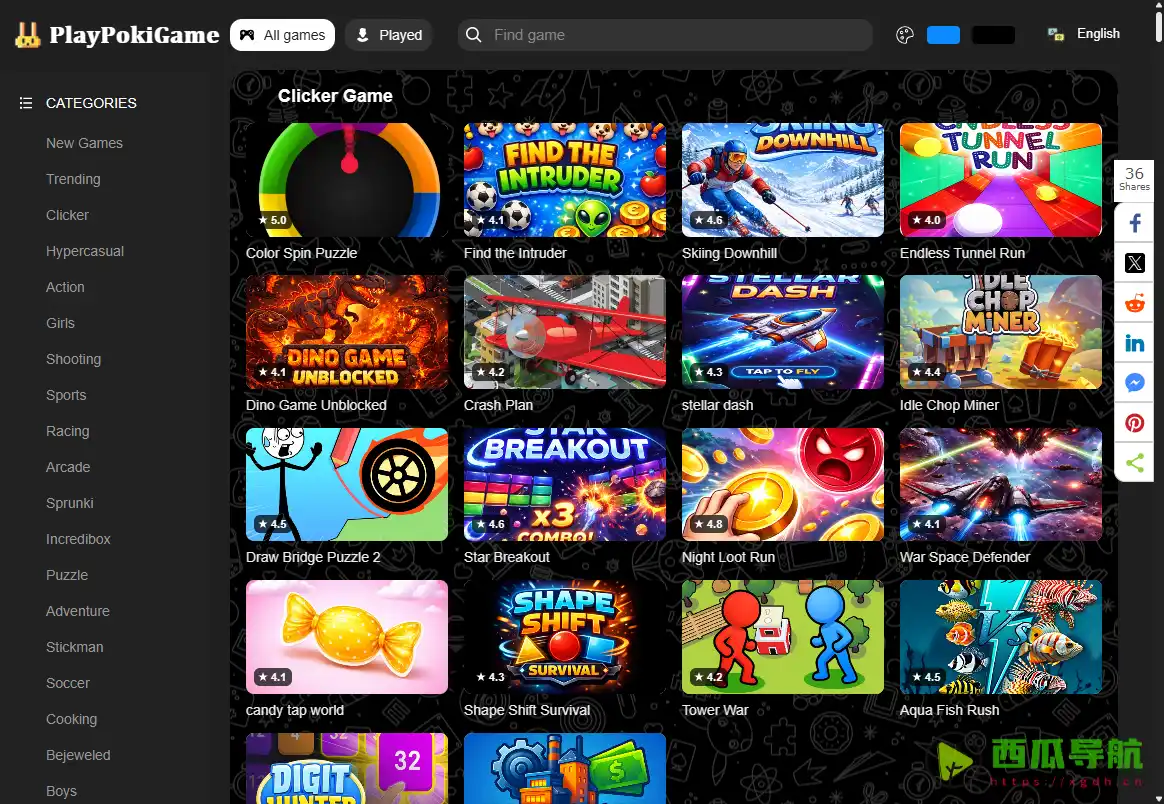
Task: Open the green general share icon
Action: [1134, 463]
